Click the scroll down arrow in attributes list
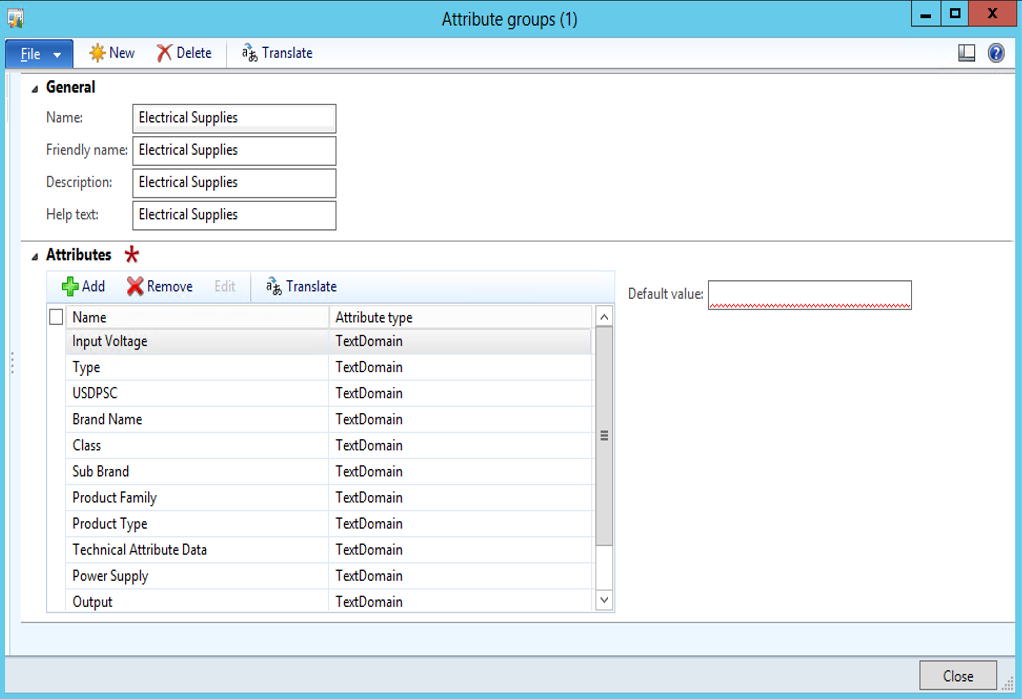Viewport: 1022px width, 699px height. click(x=604, y=600)
